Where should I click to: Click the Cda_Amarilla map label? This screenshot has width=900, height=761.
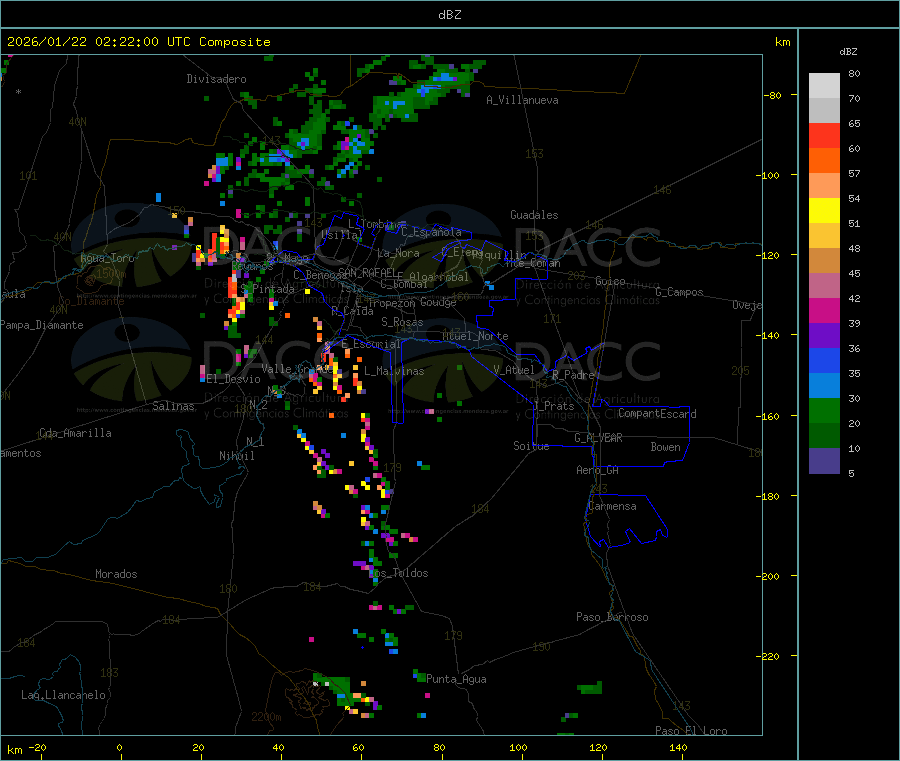click(75, 433)
